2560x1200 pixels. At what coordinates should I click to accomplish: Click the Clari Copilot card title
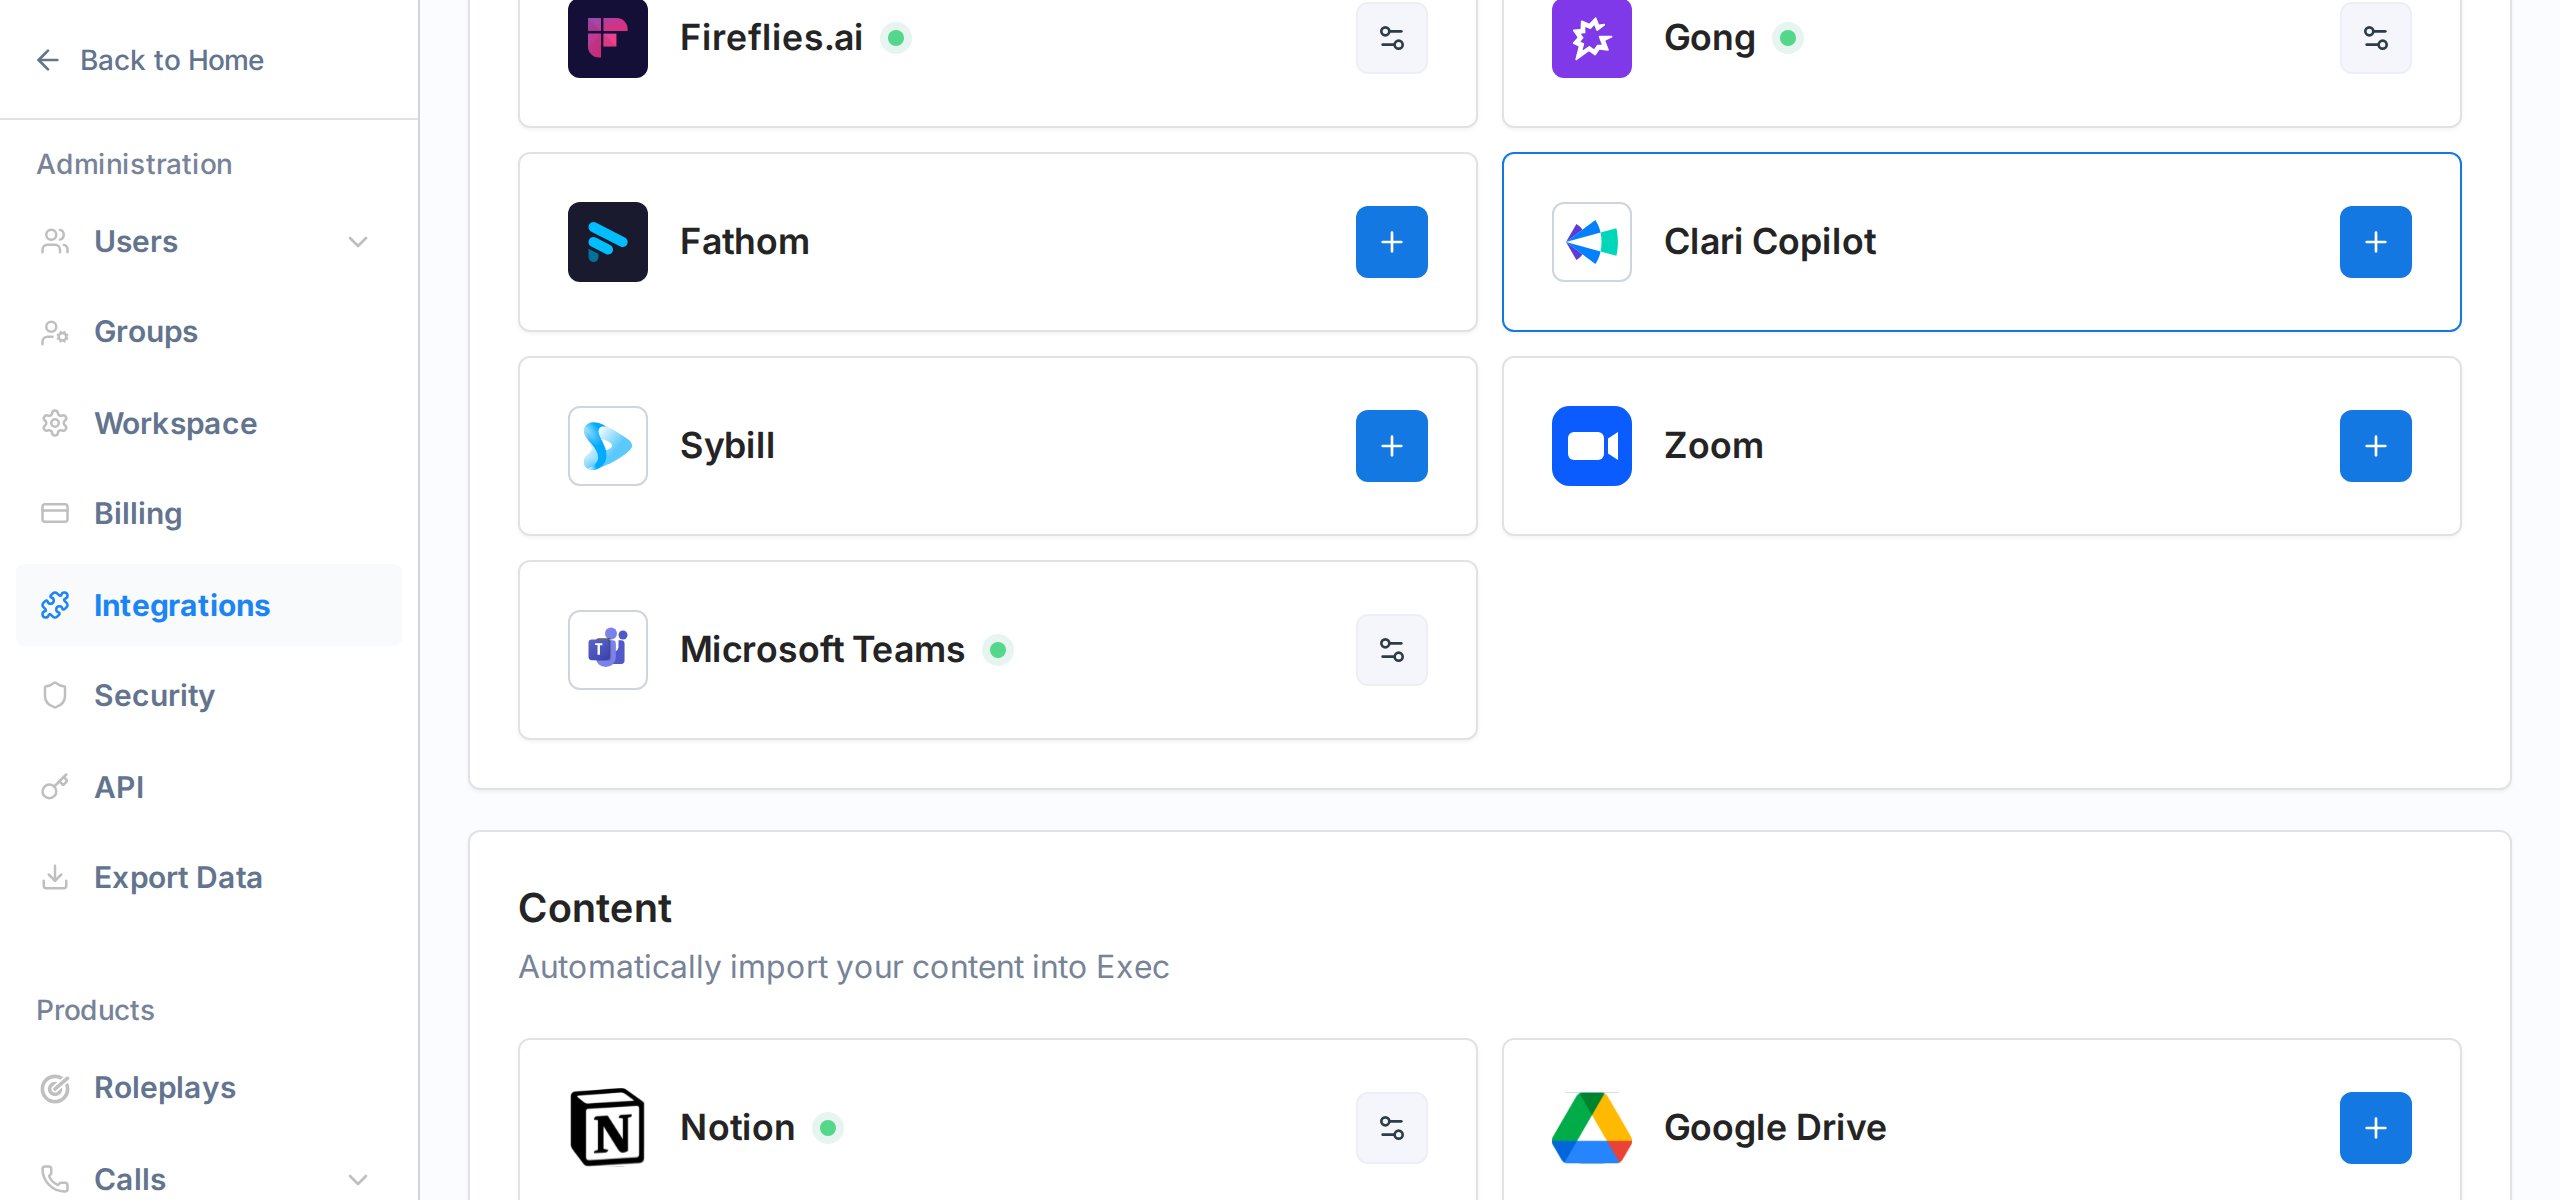point(1770,242)
